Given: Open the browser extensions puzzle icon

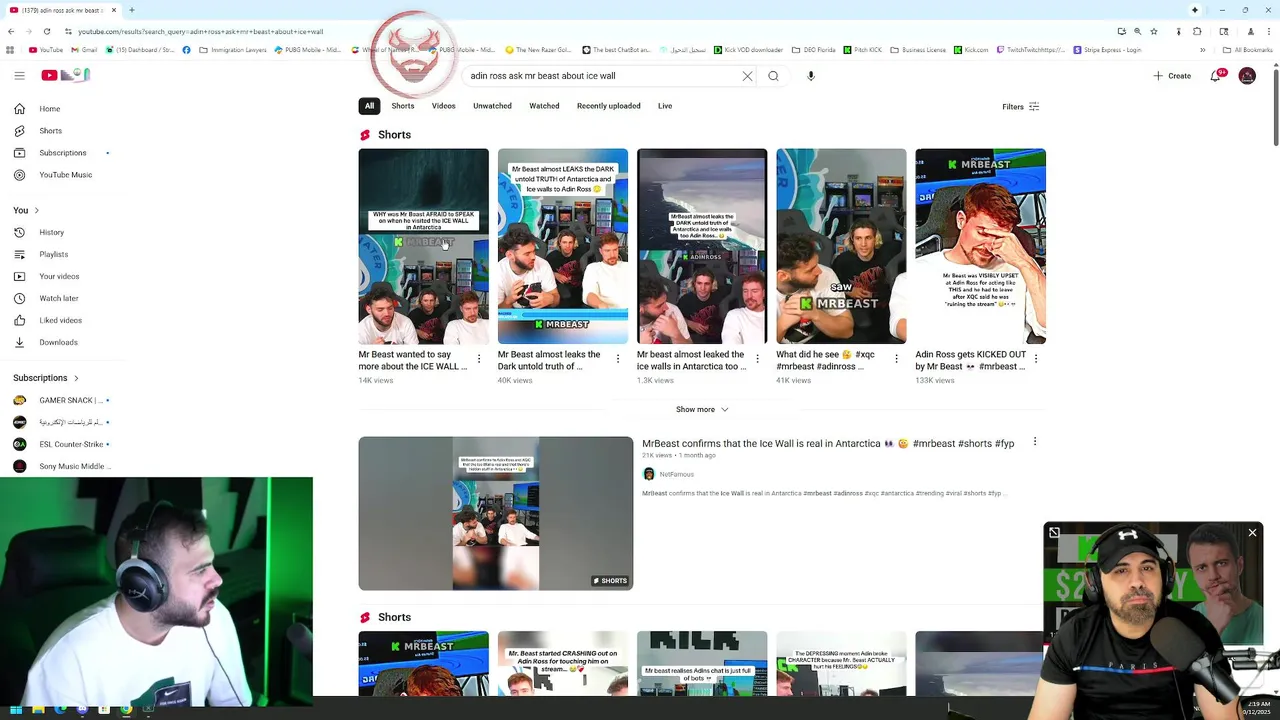Looking at the screenshot, I should (x=1195, y=31).
